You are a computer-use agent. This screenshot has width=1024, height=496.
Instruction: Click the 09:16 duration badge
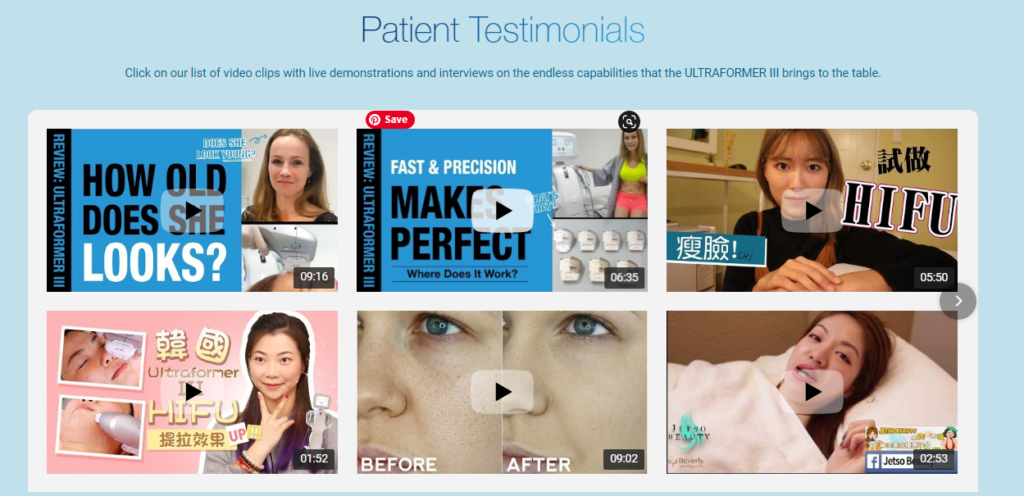point(314,277)
